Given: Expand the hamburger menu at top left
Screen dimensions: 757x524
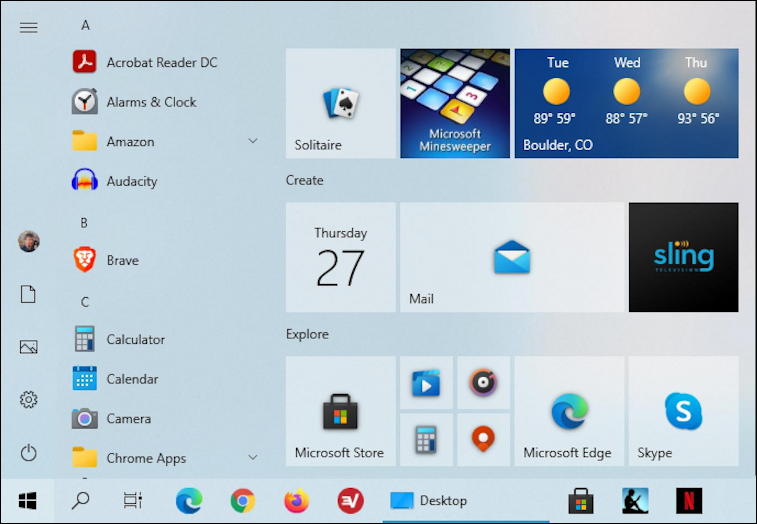Looking at the screenshot, I should (28, 27).
